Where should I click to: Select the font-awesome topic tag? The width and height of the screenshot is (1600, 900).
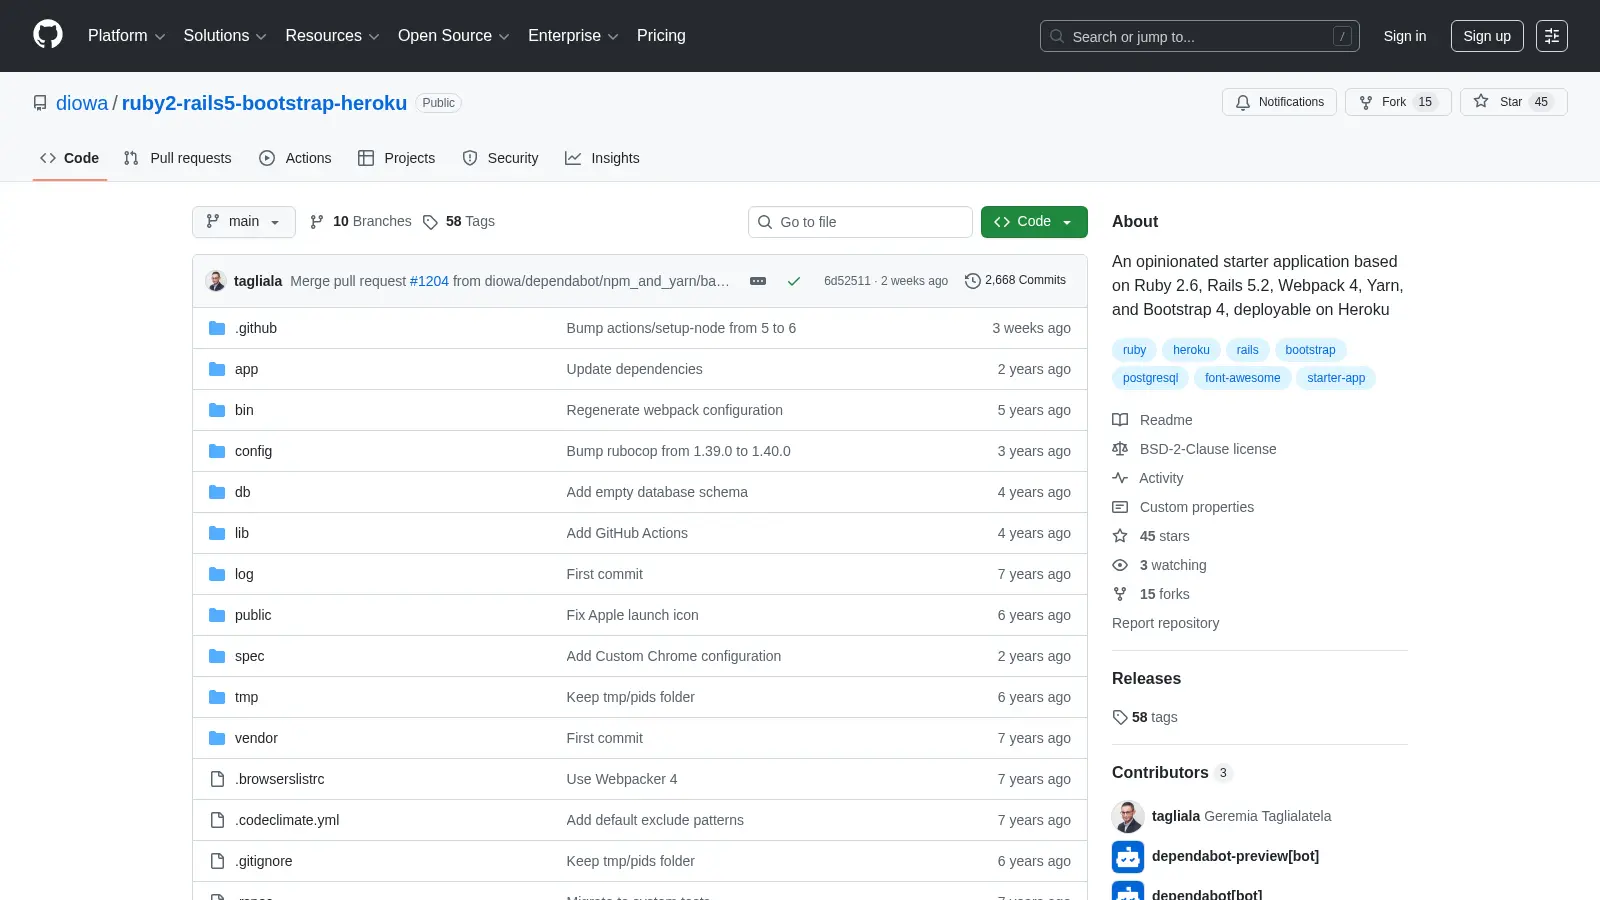click(x=1242, y=378)
